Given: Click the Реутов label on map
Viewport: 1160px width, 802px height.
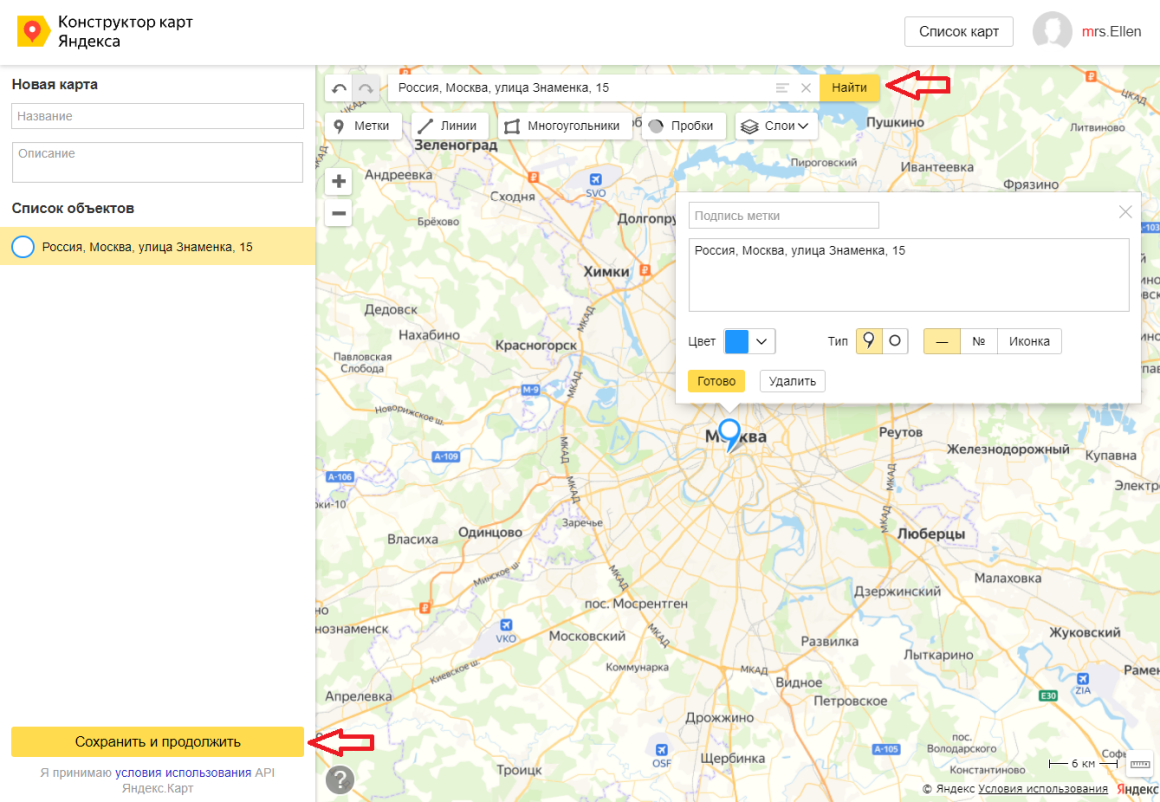Looking at the screenshot, I should tap(900, 432).
